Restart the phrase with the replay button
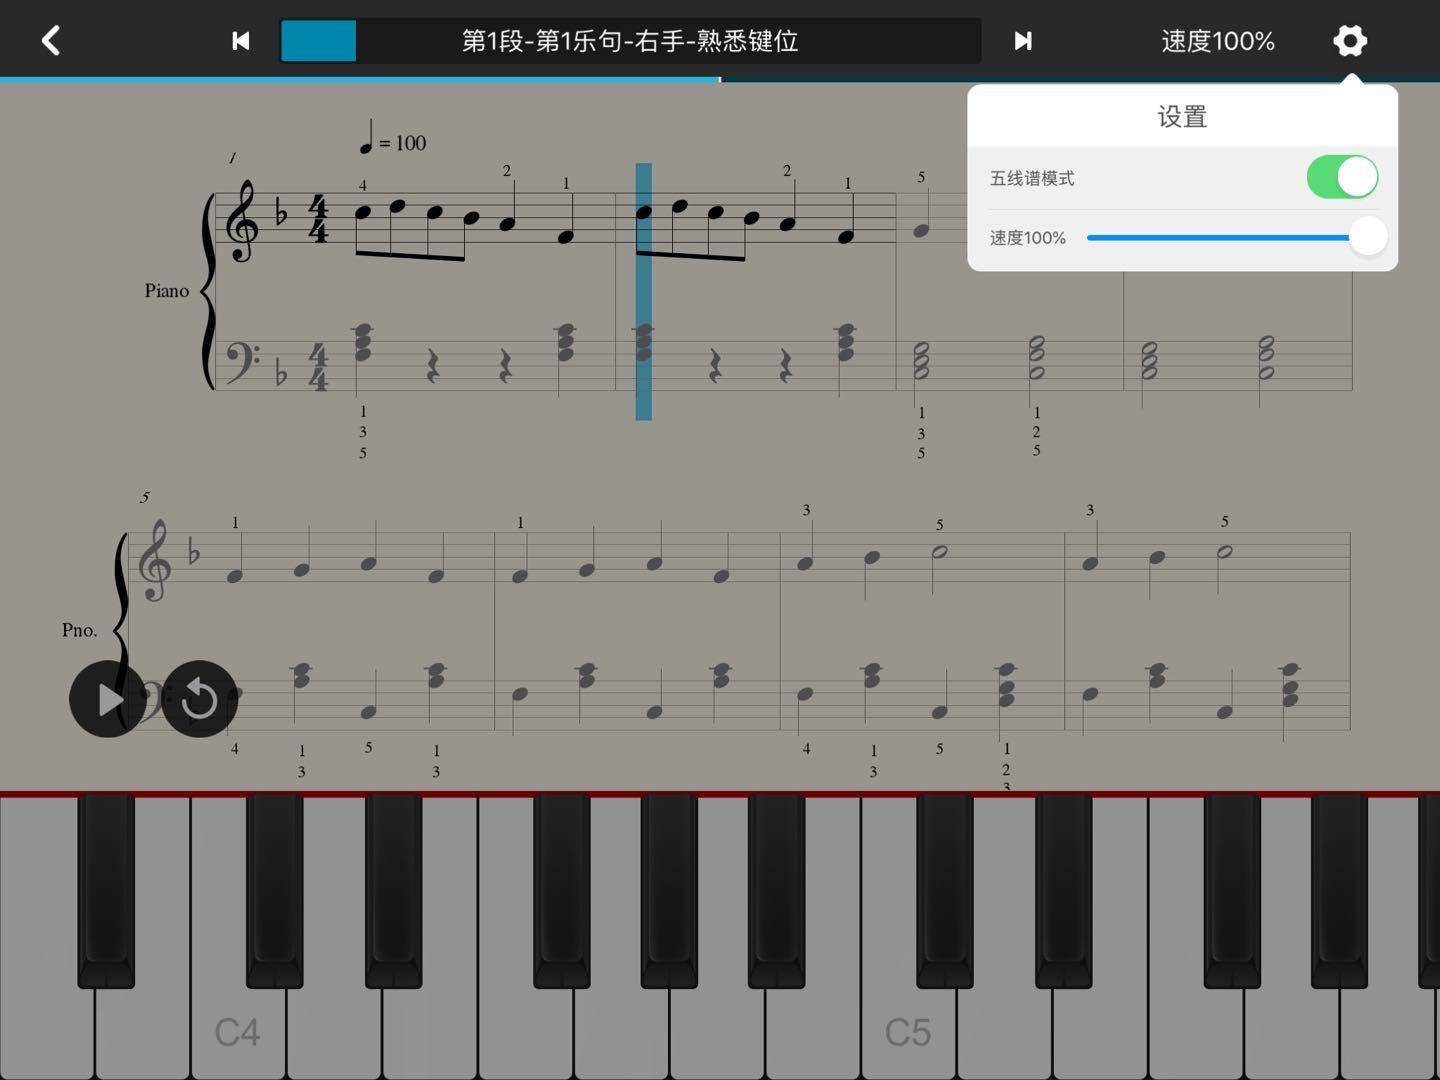1440x1080 pixels. coord(200,699)
